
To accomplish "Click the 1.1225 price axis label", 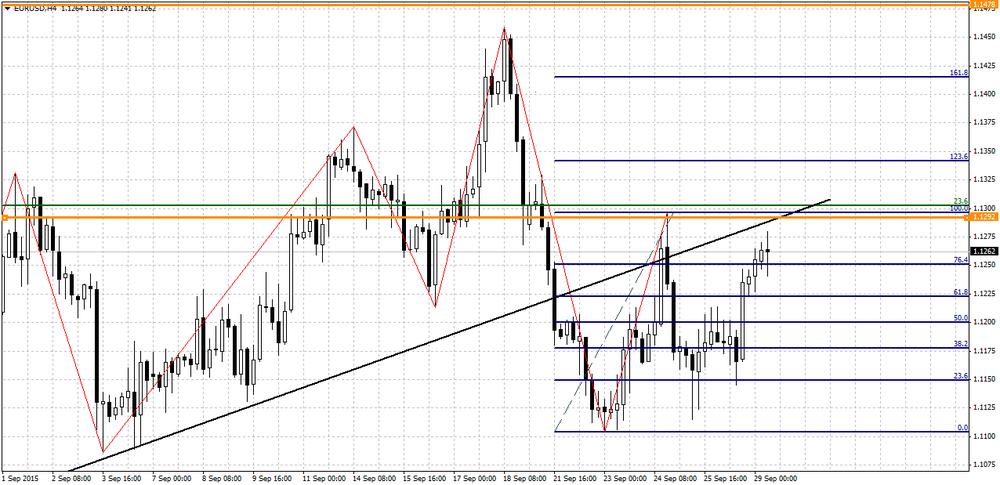I will [983, 294].
